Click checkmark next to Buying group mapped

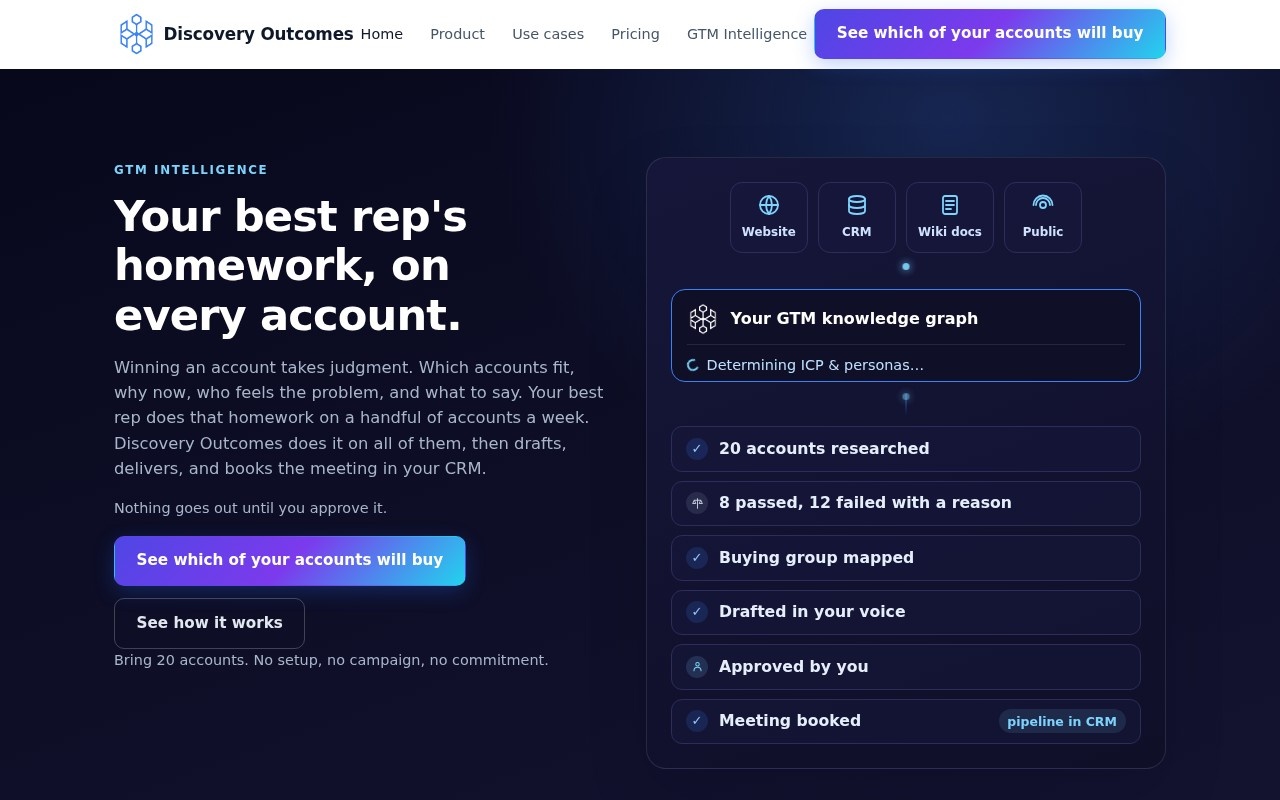pos(697,558)
